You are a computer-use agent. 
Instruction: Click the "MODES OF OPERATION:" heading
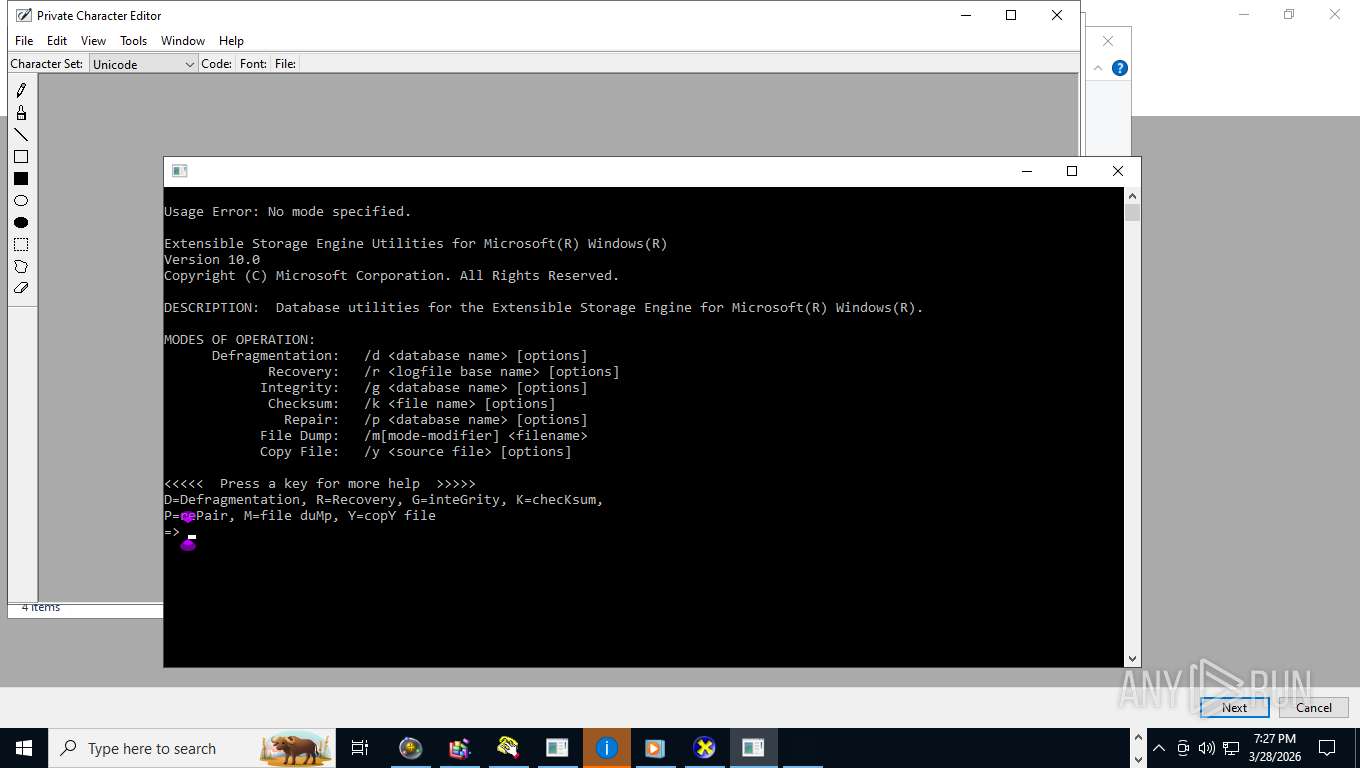point(240,340)
